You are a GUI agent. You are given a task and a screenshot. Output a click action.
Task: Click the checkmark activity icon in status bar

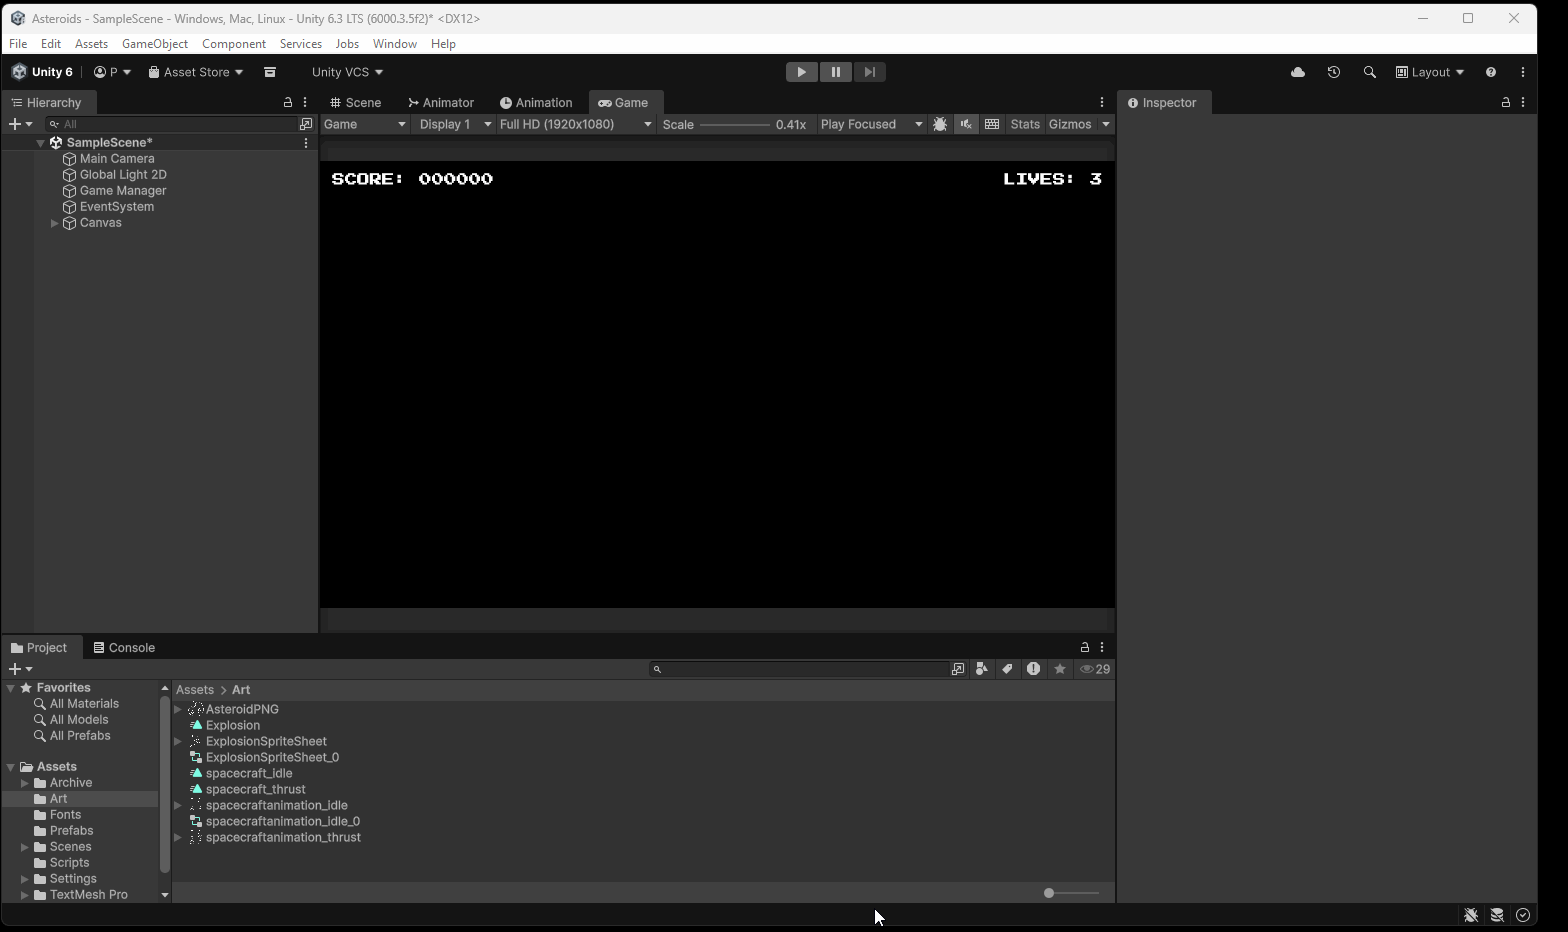point(1523,915)
